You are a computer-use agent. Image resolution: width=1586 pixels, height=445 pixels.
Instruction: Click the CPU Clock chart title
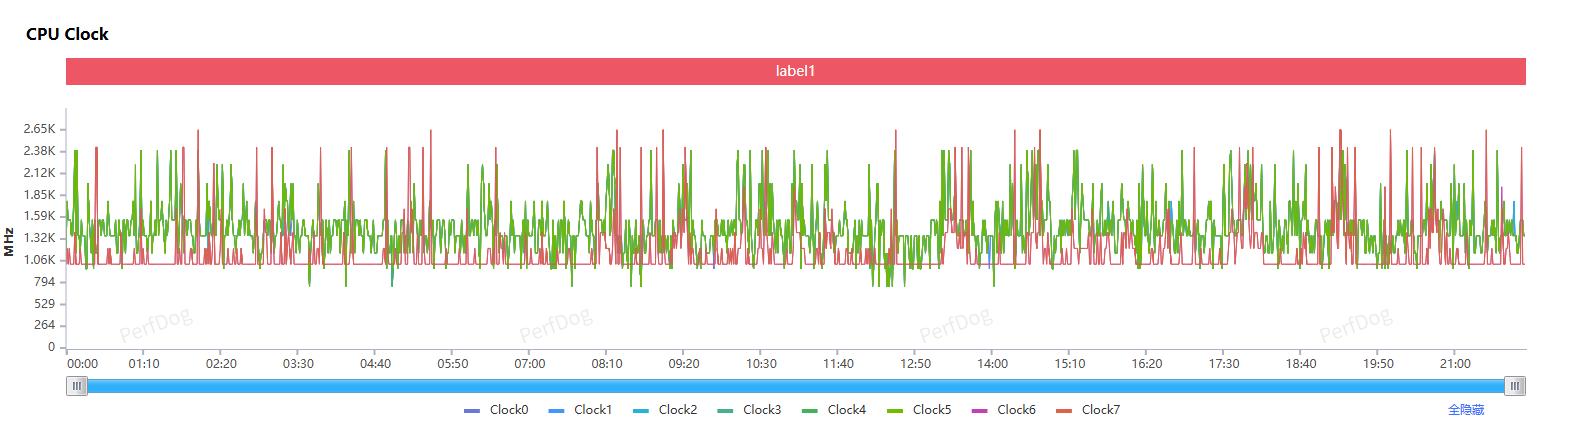(67, 34)
